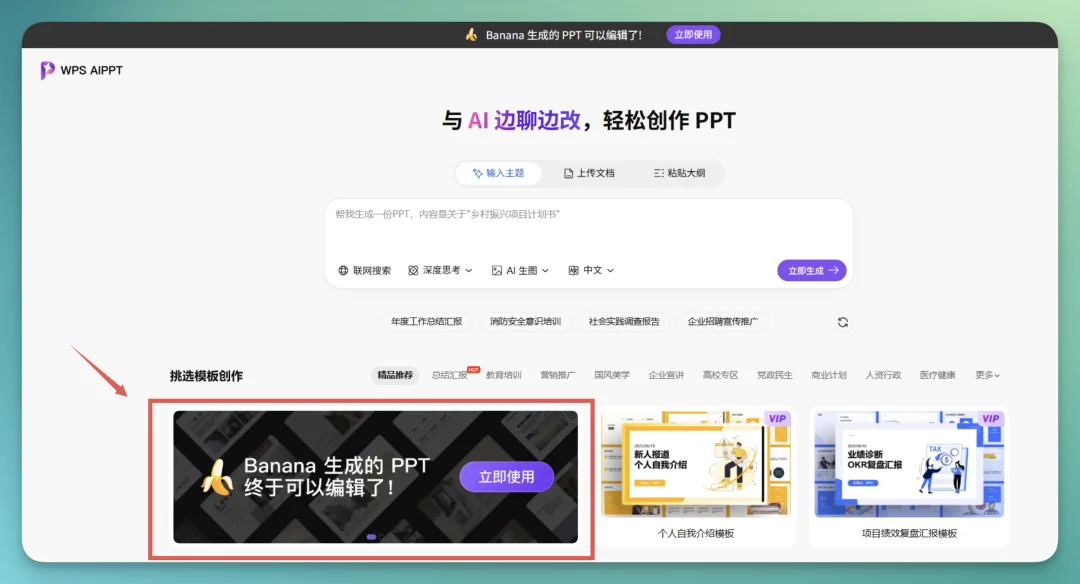Select the 联网搜索 globe icon

click(x=343, y=270)
